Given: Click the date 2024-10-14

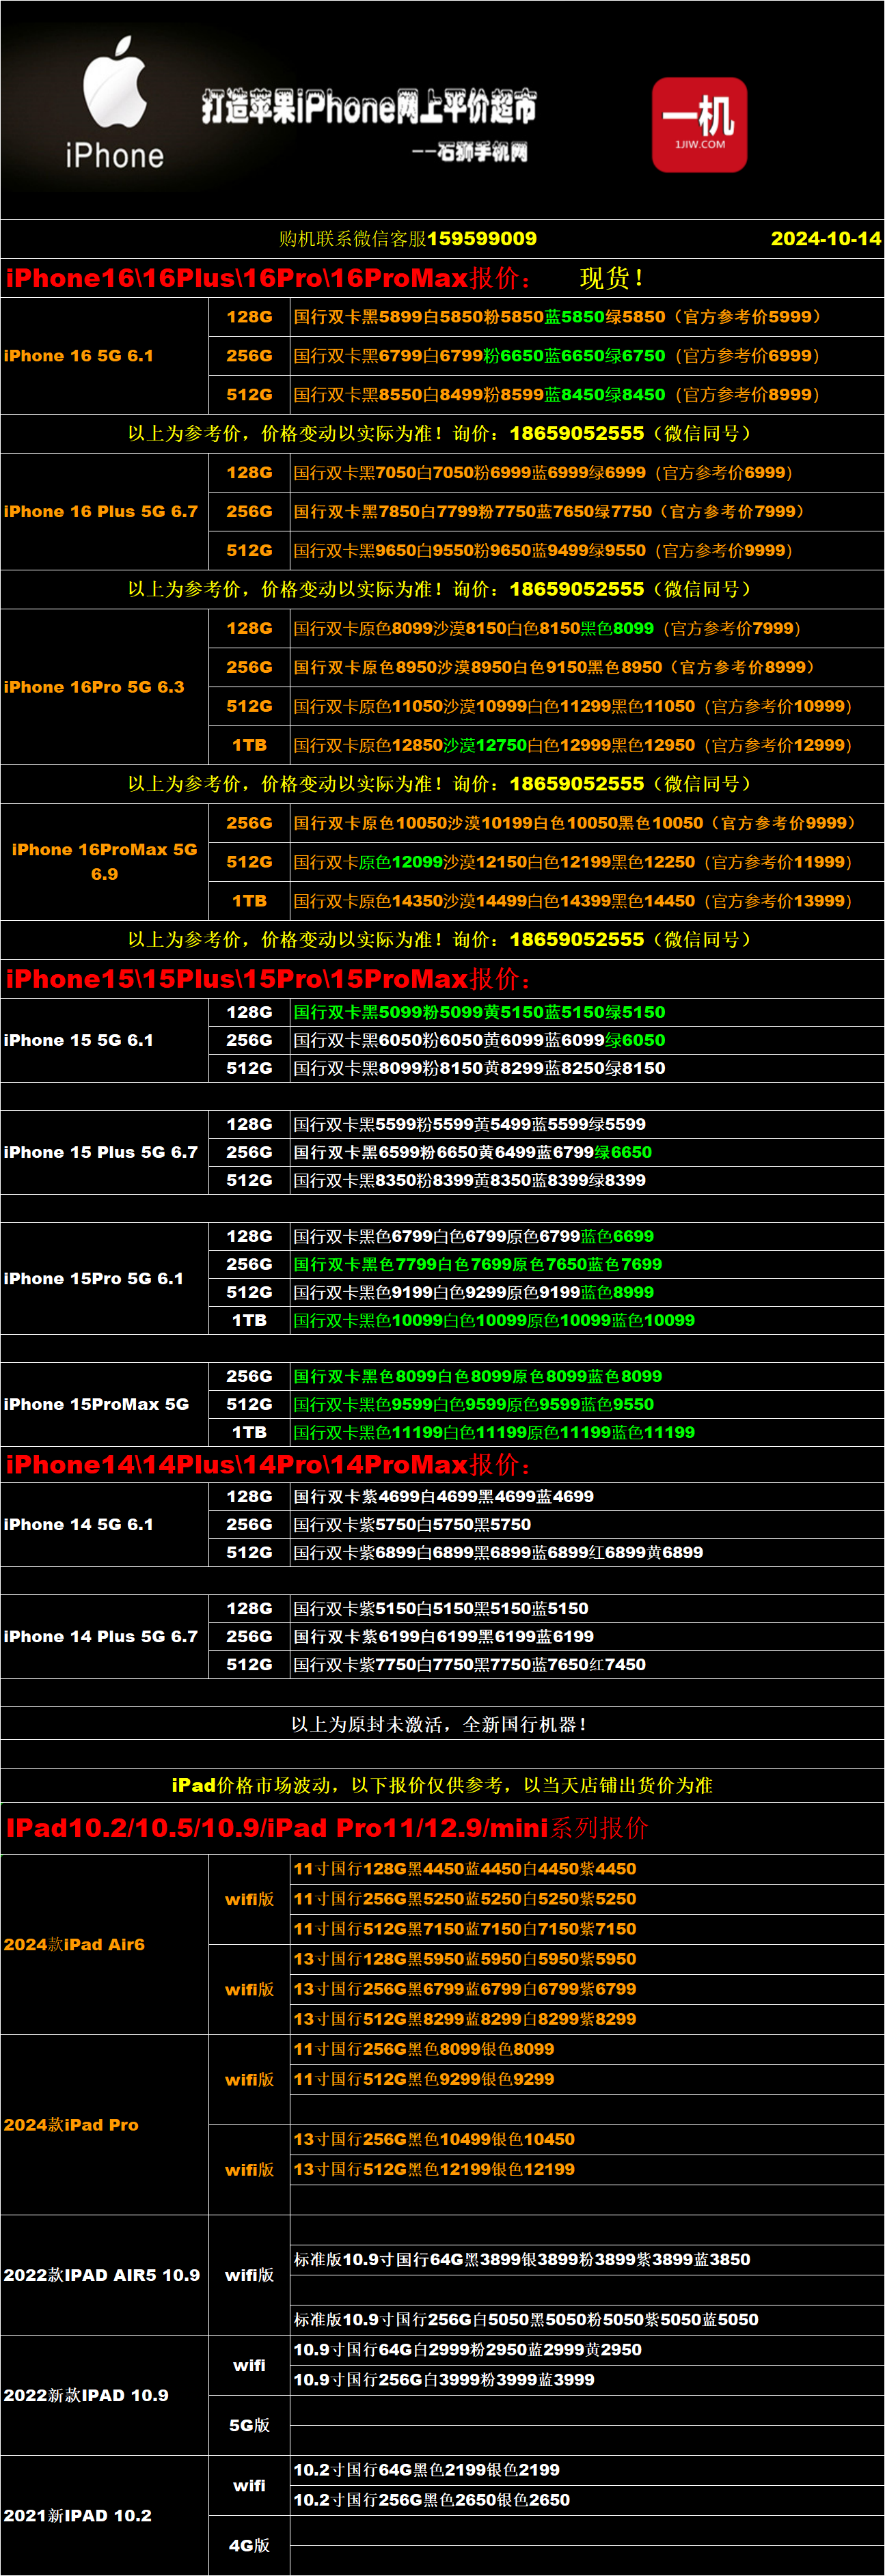Looking at the screenshot, I should 826,239.
